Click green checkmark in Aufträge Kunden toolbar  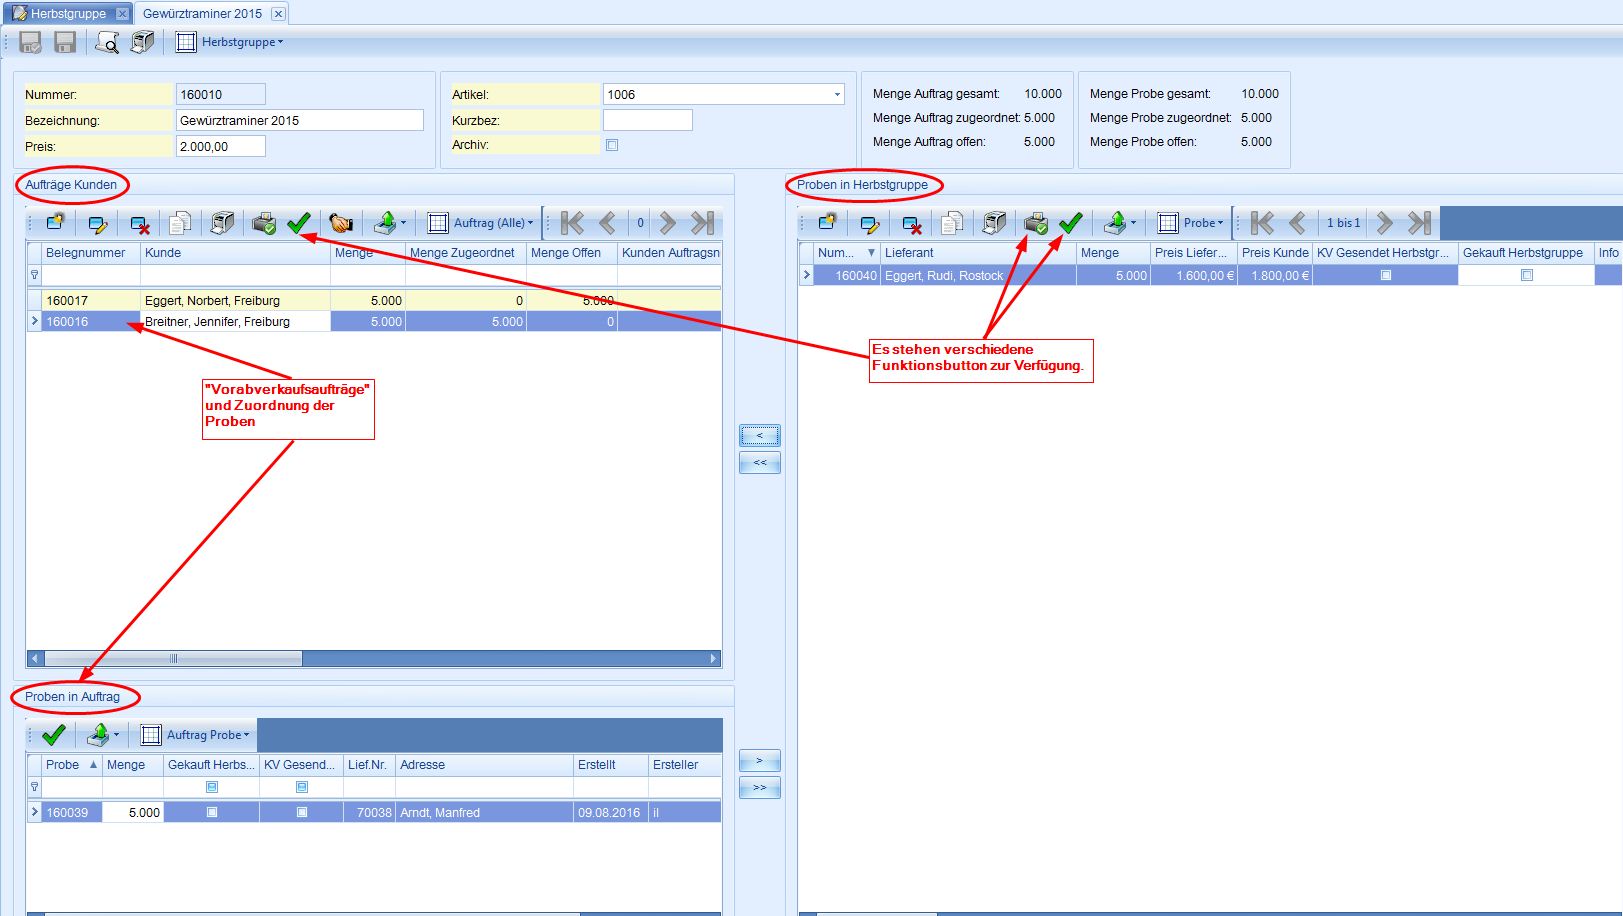click(298, 223)
